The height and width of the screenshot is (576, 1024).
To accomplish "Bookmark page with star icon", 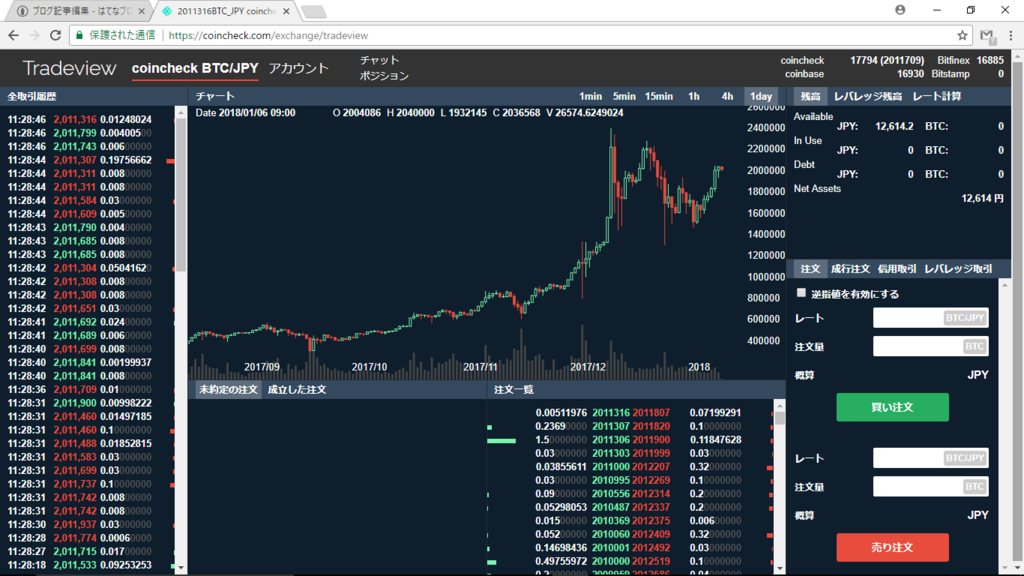I will pyautogui.click(x=962, y=35).
